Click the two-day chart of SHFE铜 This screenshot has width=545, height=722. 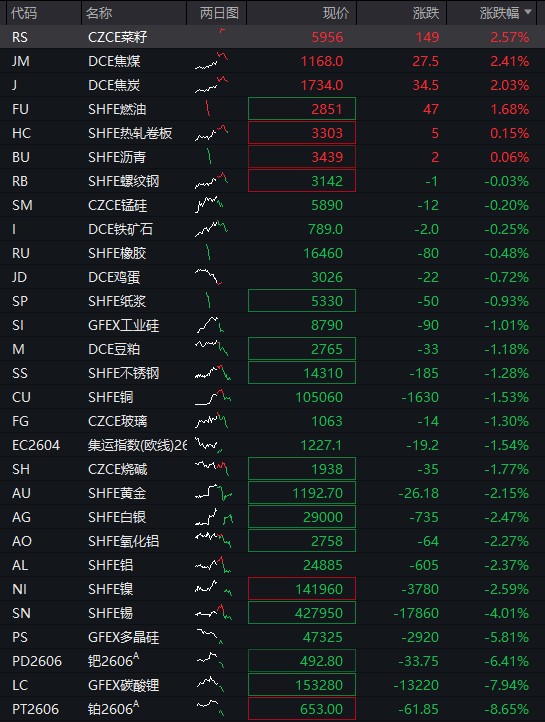[213, 397]
